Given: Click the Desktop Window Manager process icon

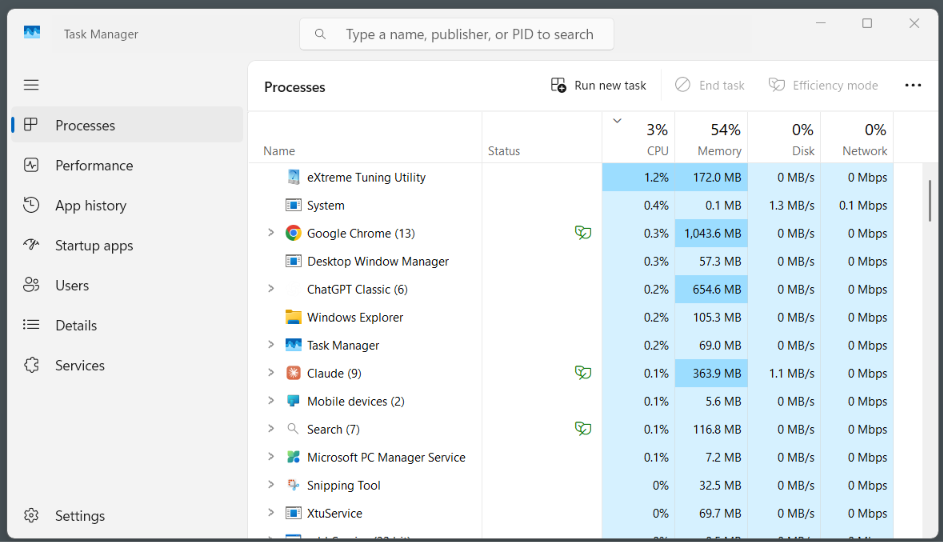Looking at the screenshot, I should (293, 261).
